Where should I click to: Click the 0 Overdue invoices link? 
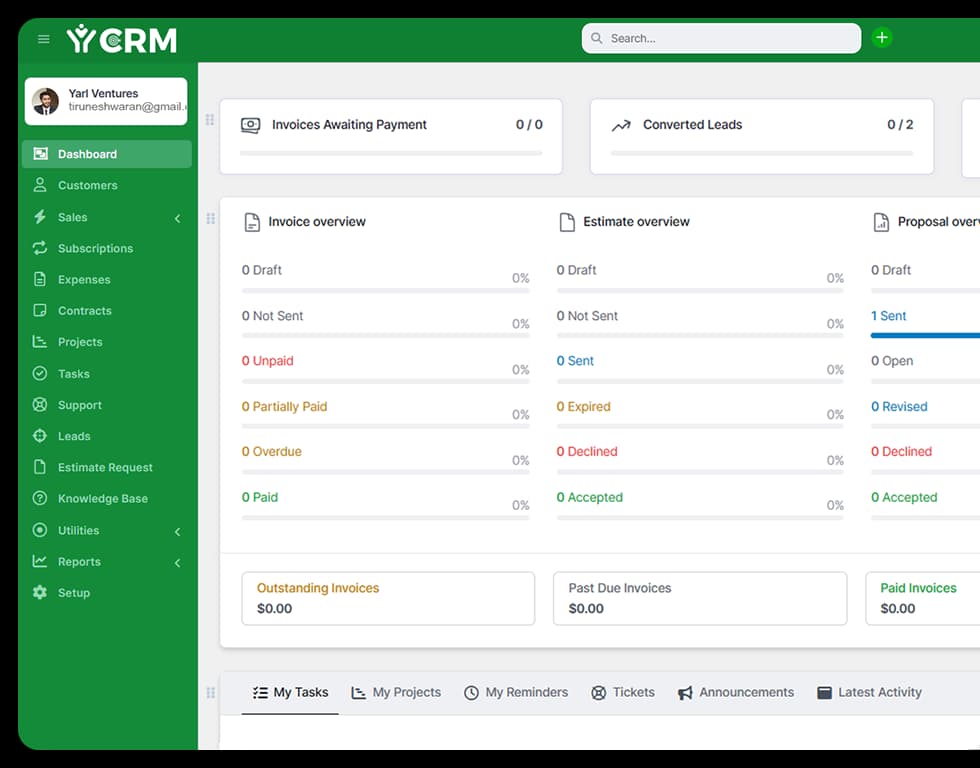click(x=272, y=452)
